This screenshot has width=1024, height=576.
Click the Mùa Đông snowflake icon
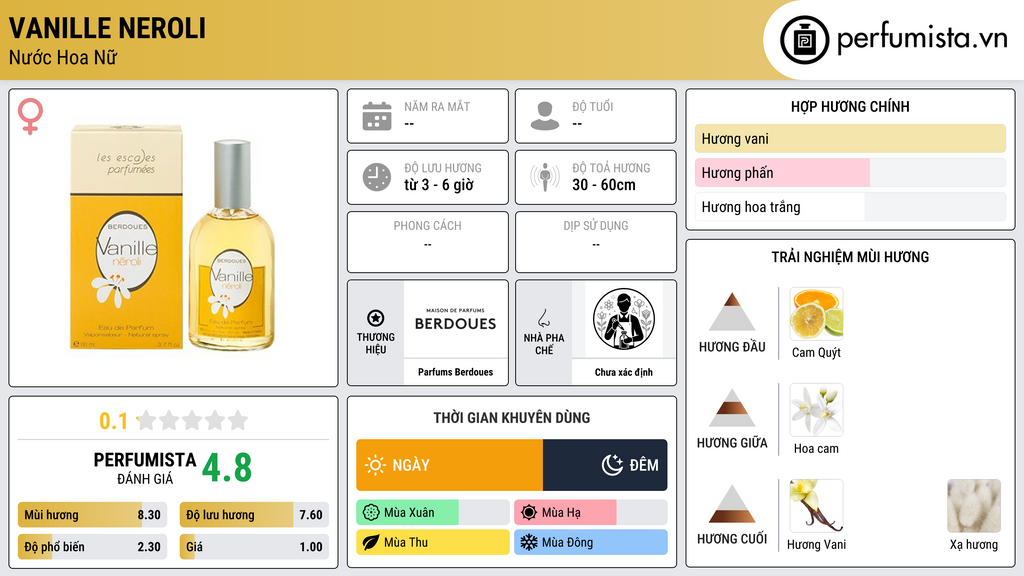[x=529, y=542]
